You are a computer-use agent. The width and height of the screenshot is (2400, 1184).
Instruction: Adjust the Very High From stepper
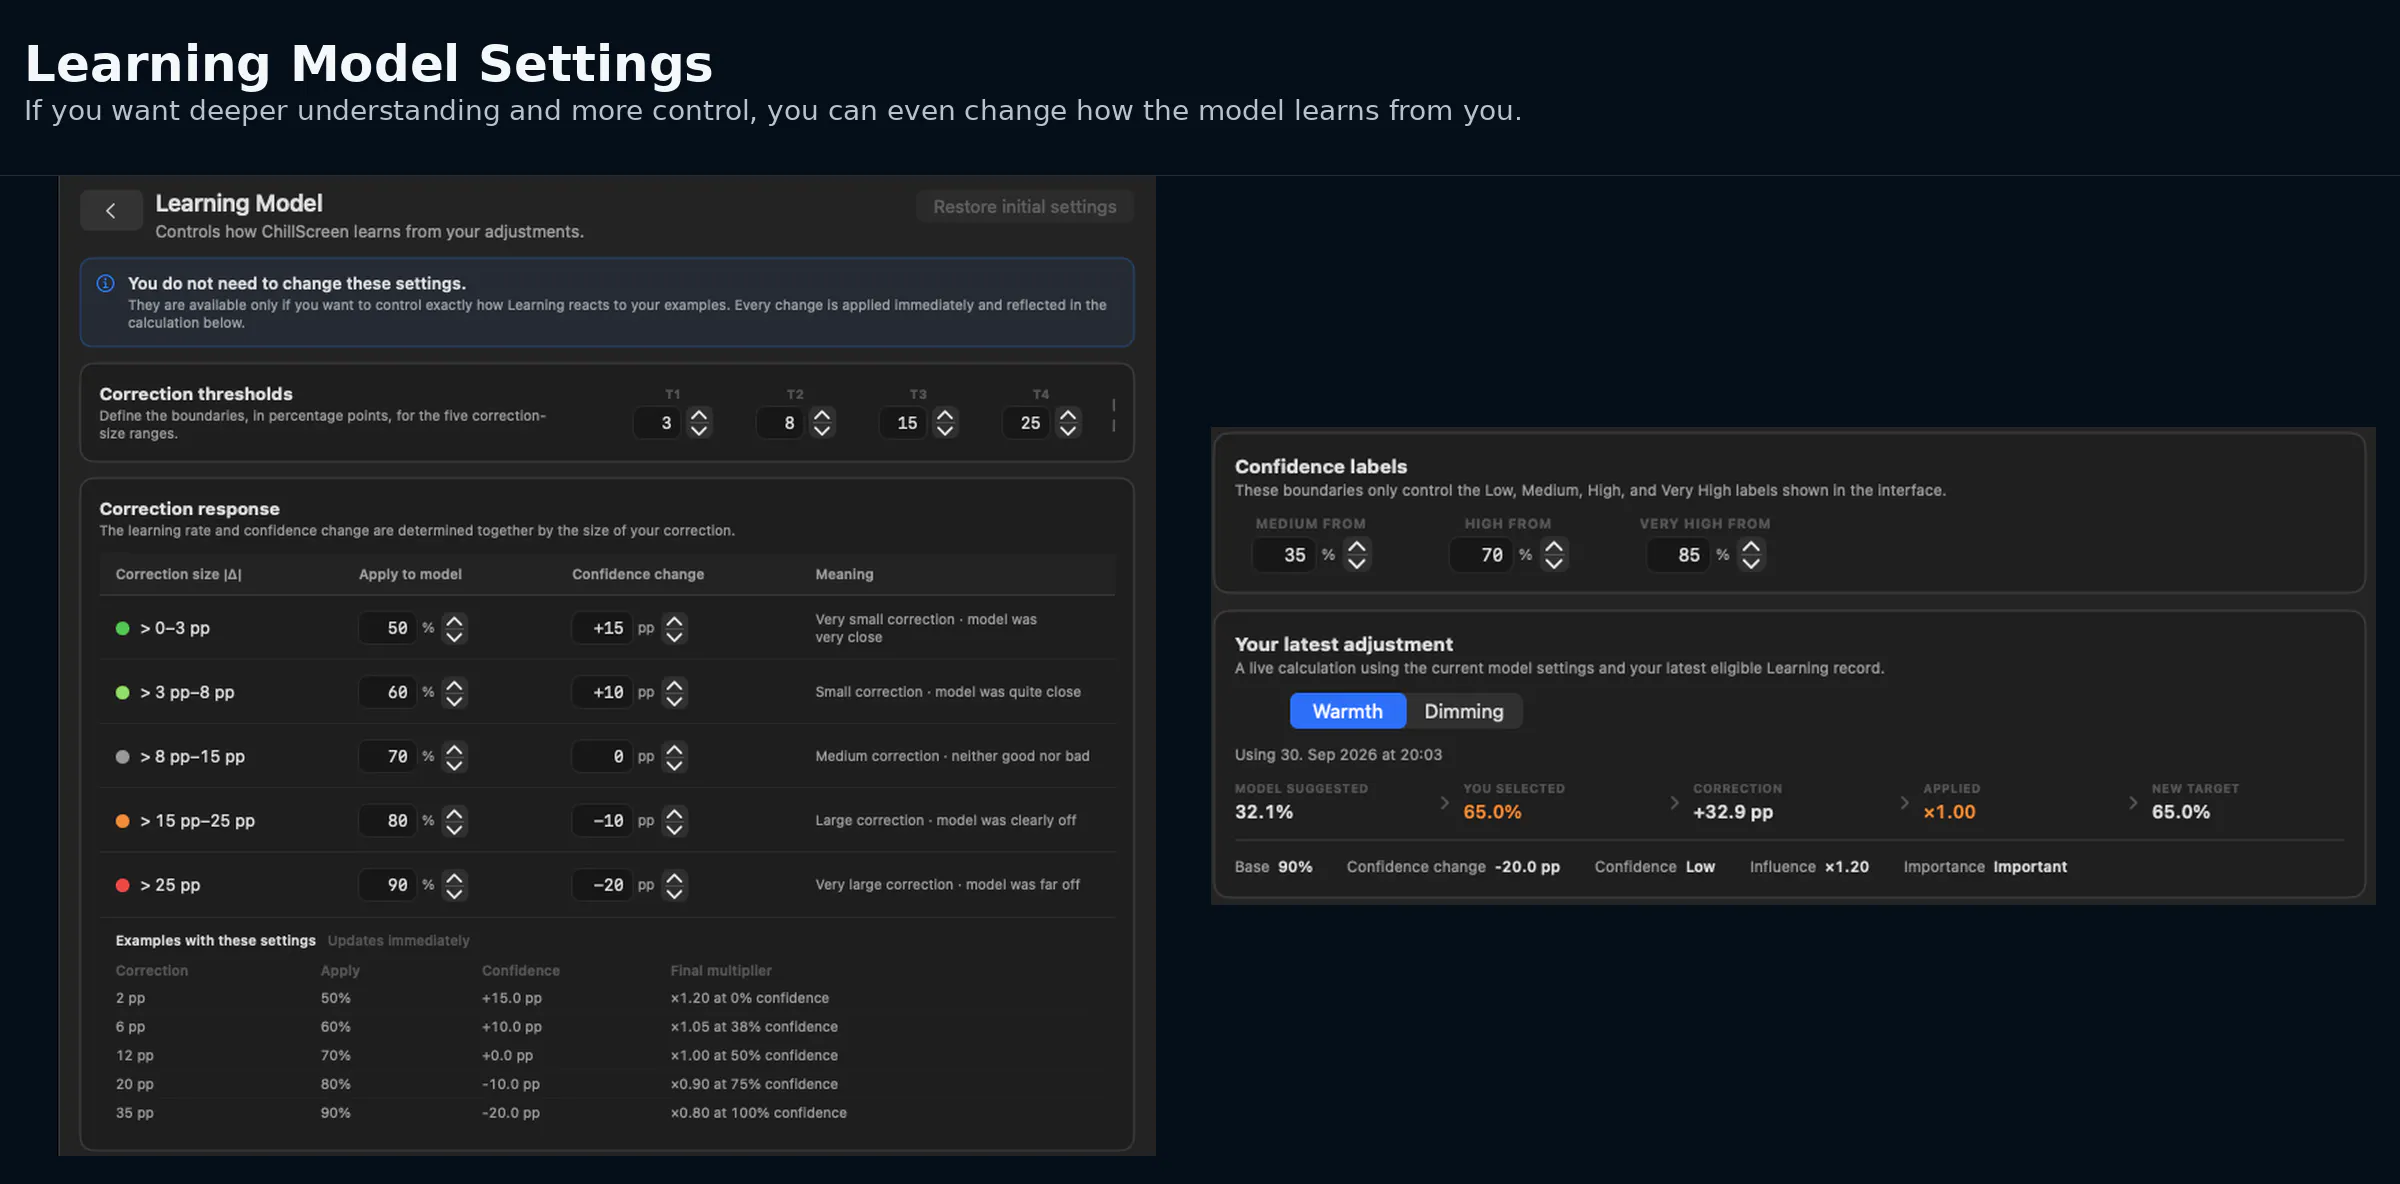coord(1751,554)
